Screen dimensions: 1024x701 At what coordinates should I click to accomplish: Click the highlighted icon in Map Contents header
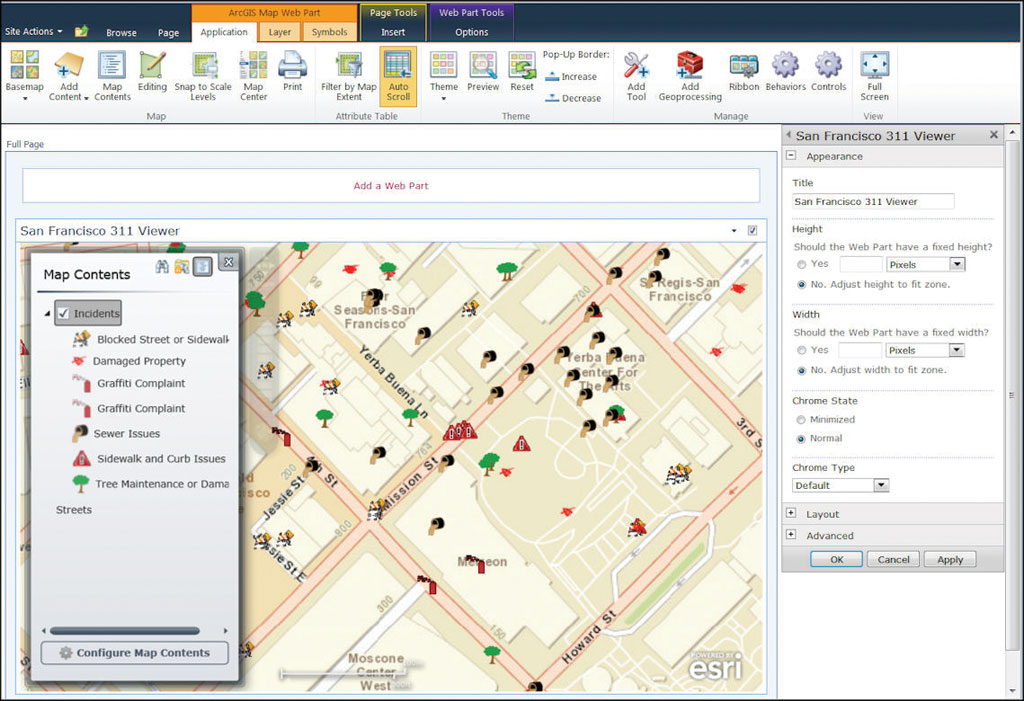click(202, 266)
